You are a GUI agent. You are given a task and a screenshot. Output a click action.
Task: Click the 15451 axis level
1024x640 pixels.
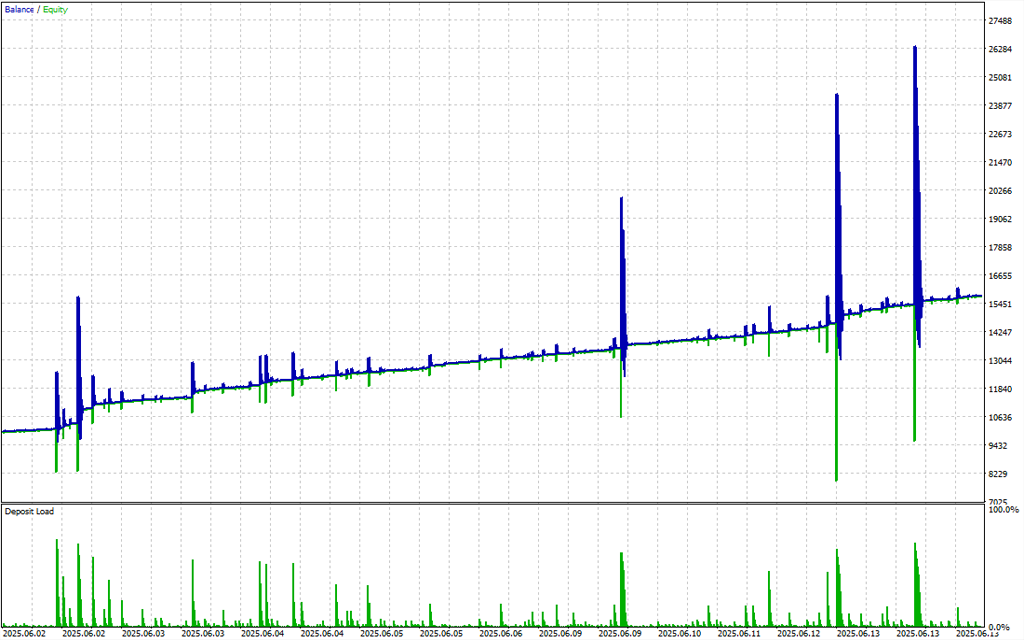pyautogui.click(x=1001, y=304)
